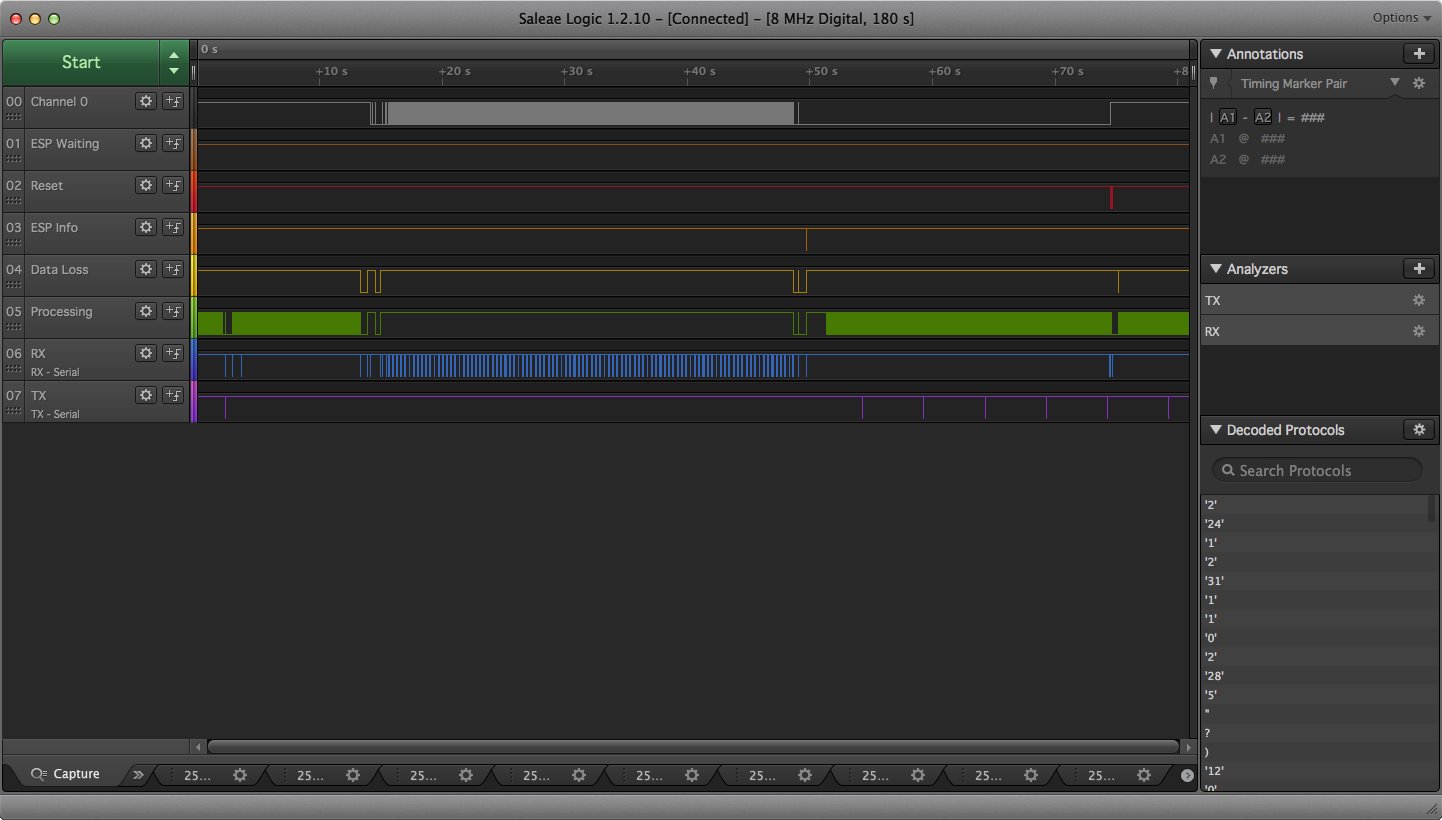Click the TX - Serial analyzer label
The image size is (1442, 820).
point(55,414)
